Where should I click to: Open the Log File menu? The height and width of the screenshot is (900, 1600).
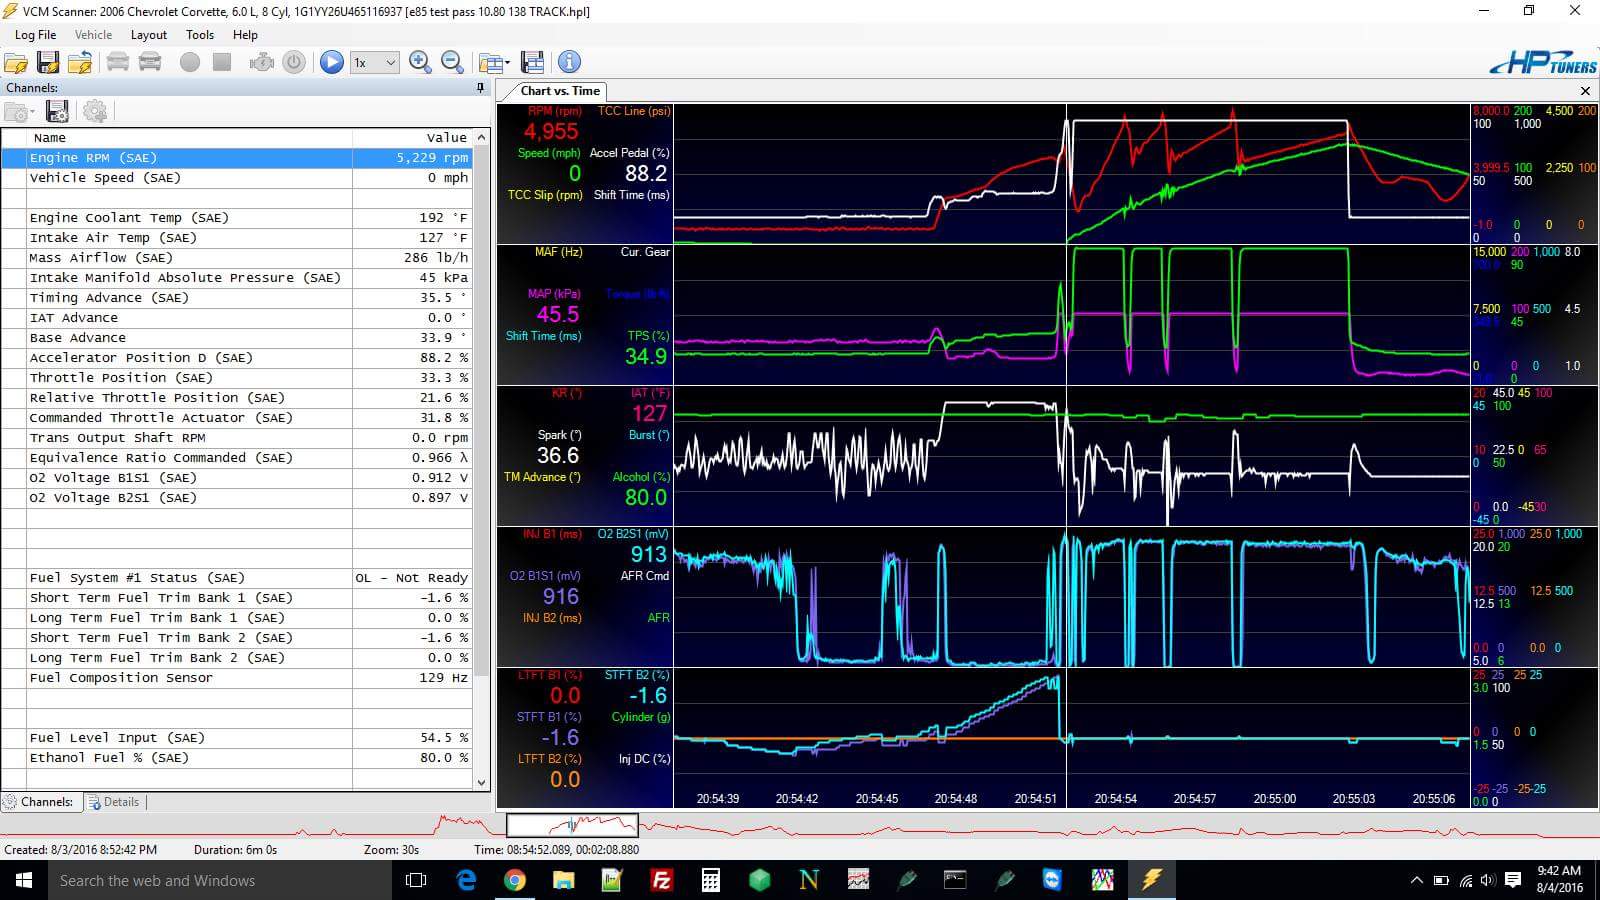click(x=36, y=34)
